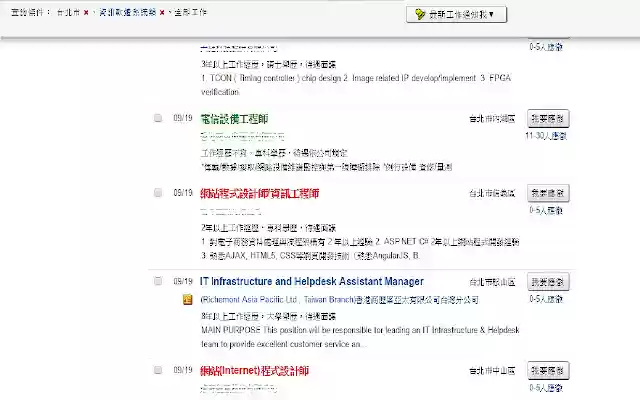This screenshot has width=640, height=400.
Task: Open the 最新工作通知我 dropdown button
Action: [x=456, y=14]
